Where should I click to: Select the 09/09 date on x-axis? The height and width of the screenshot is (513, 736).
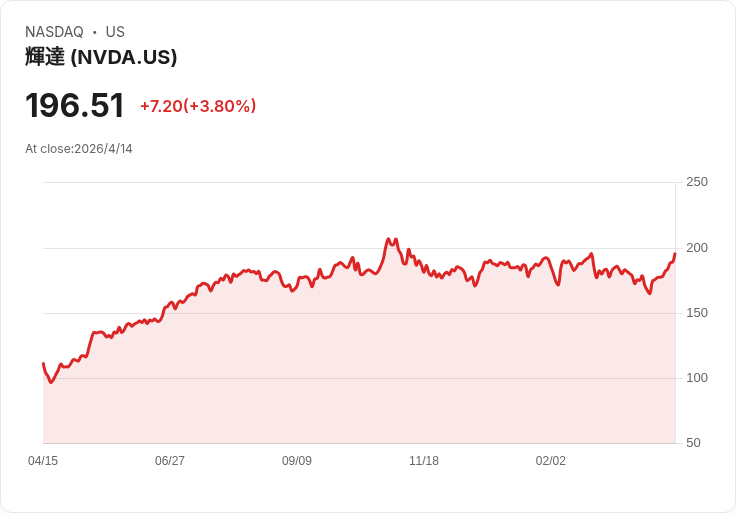click(297, 461)
